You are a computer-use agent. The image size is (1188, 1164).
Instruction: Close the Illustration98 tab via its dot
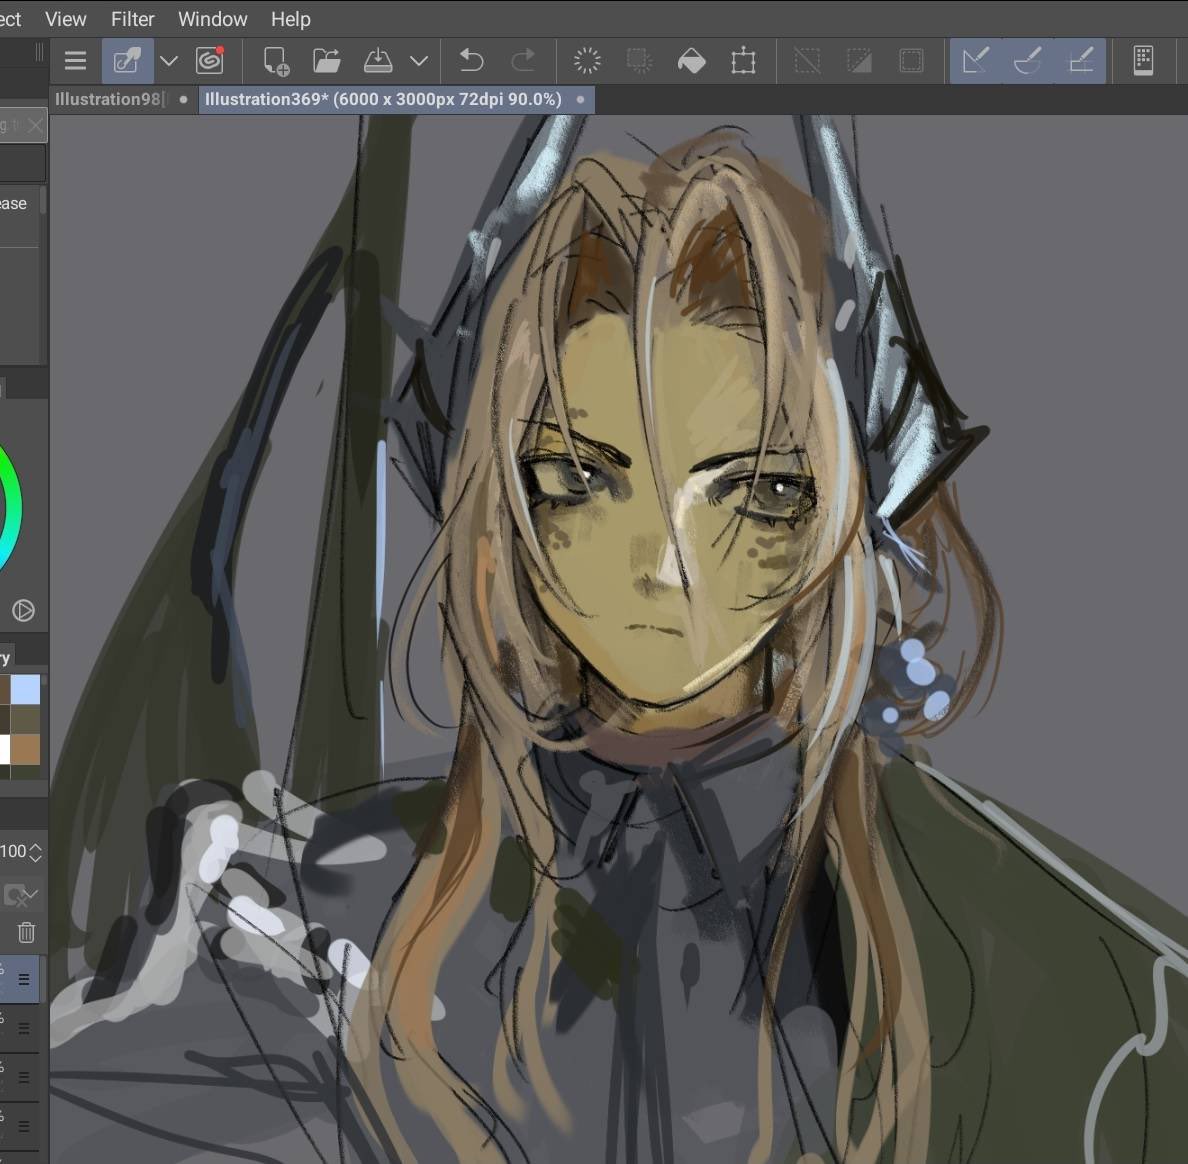click(x=183, y=99)
